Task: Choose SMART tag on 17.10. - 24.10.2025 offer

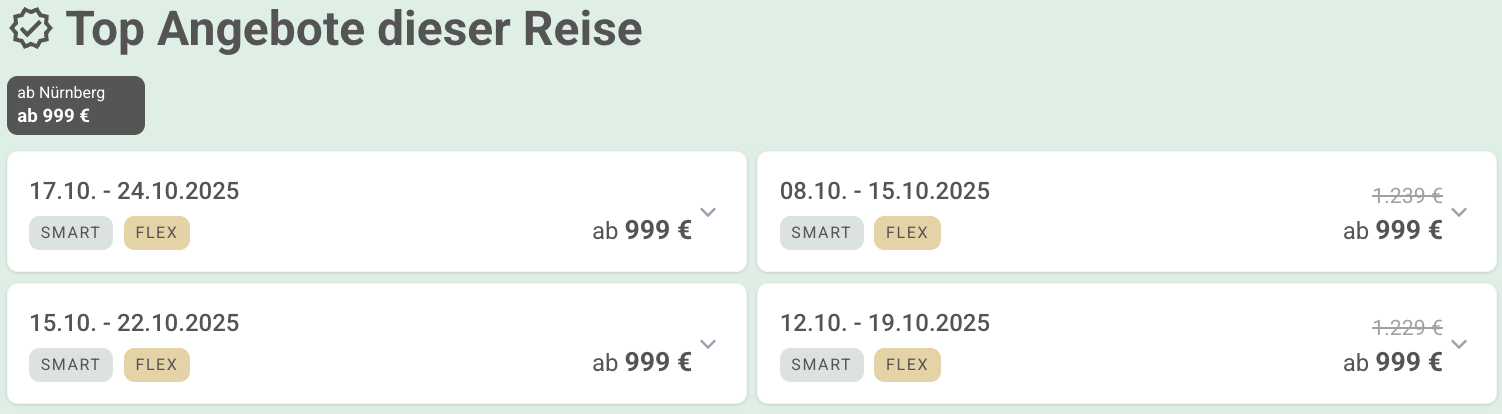Action: pyautogui.click(x=71, y=233)
